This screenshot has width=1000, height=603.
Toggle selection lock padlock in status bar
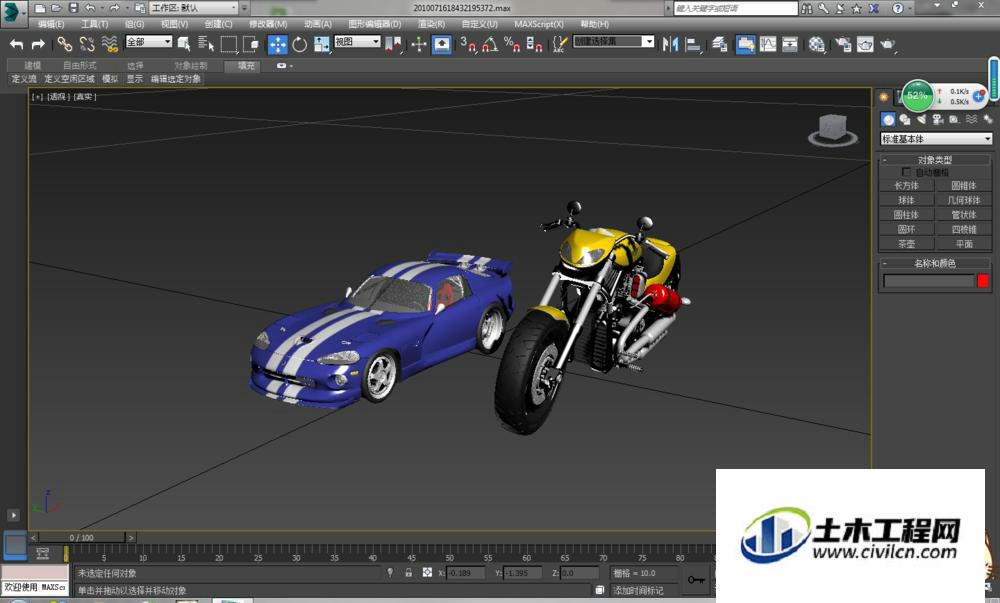click(408, 572)
